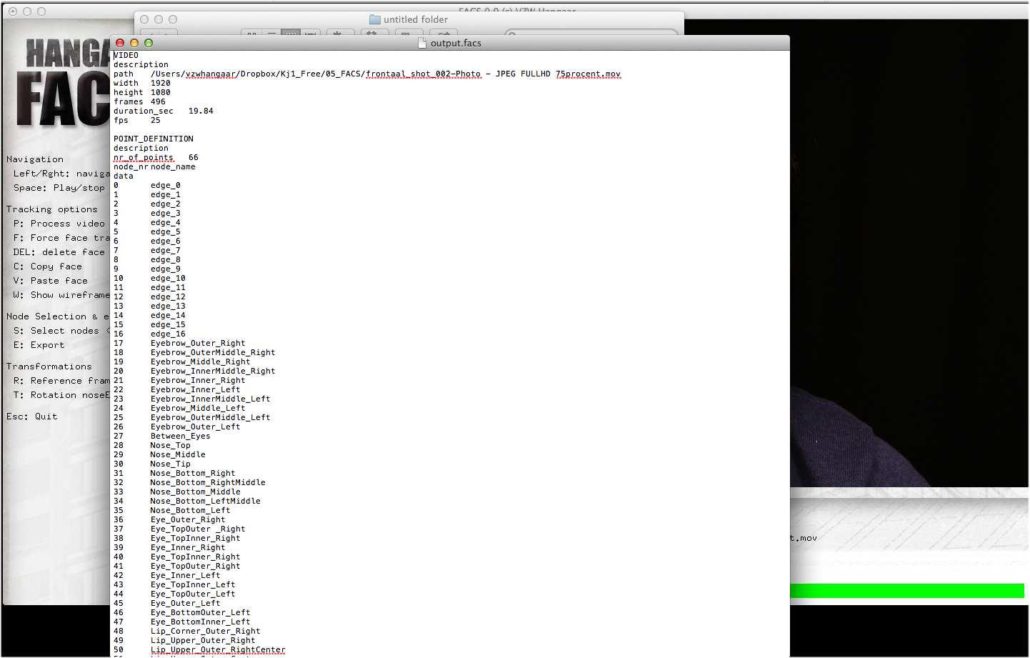Trigger export using 'E: Export'
The height and width of the screenshot is (658, 1030).
[x=37, y=345]
